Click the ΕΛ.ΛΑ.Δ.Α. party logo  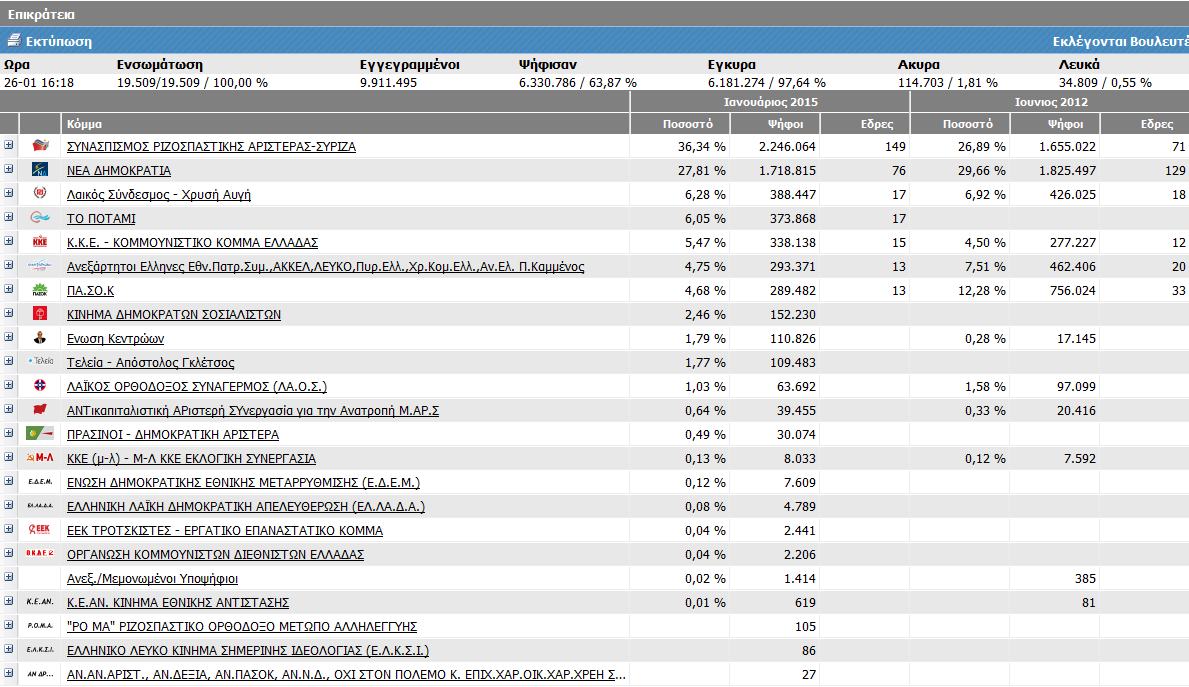point(40,506)
